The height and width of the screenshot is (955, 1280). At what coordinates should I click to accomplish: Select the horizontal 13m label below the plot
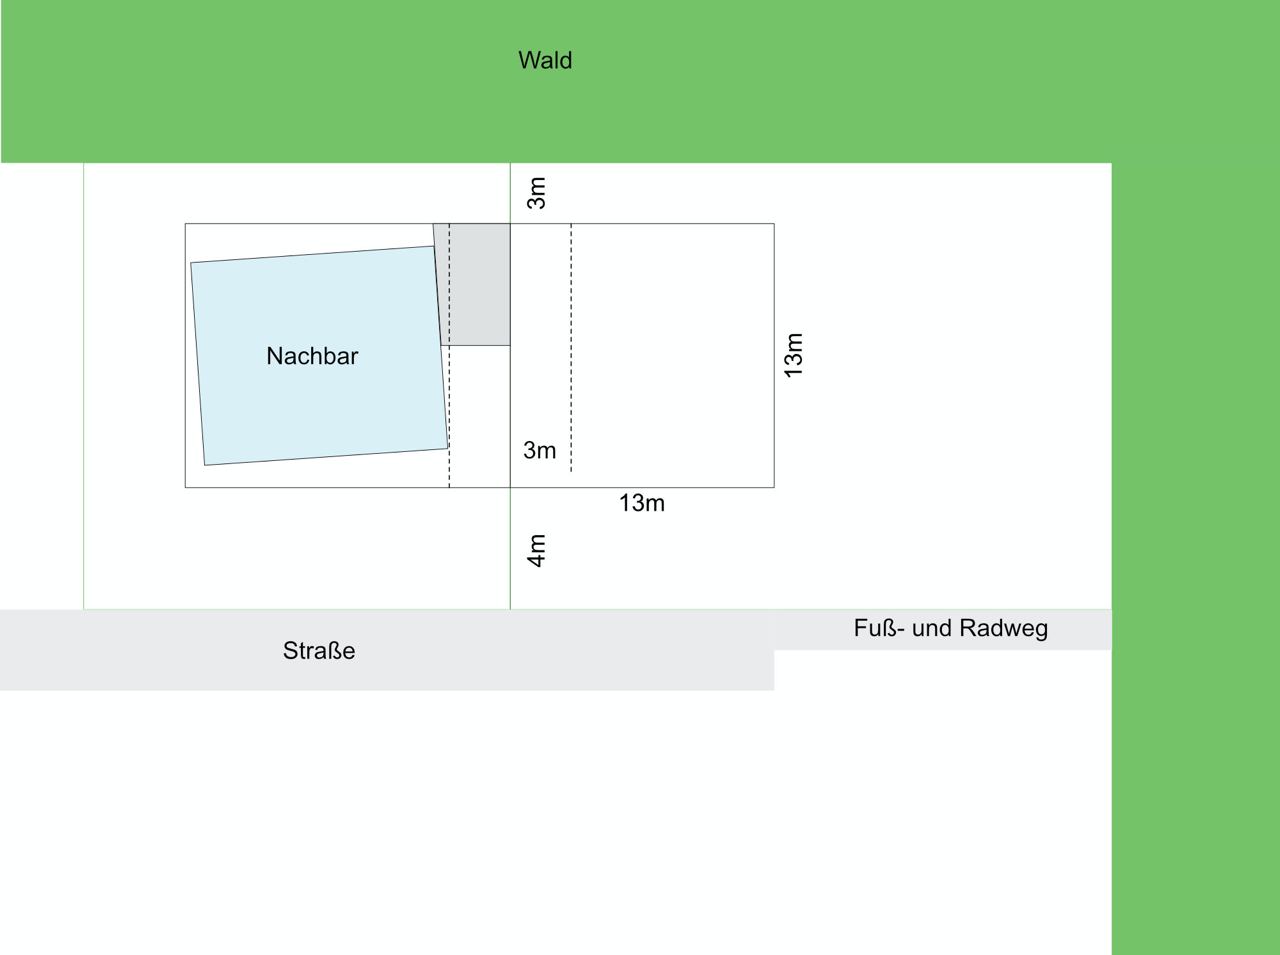pyautogui.click(x=641, y=503)
